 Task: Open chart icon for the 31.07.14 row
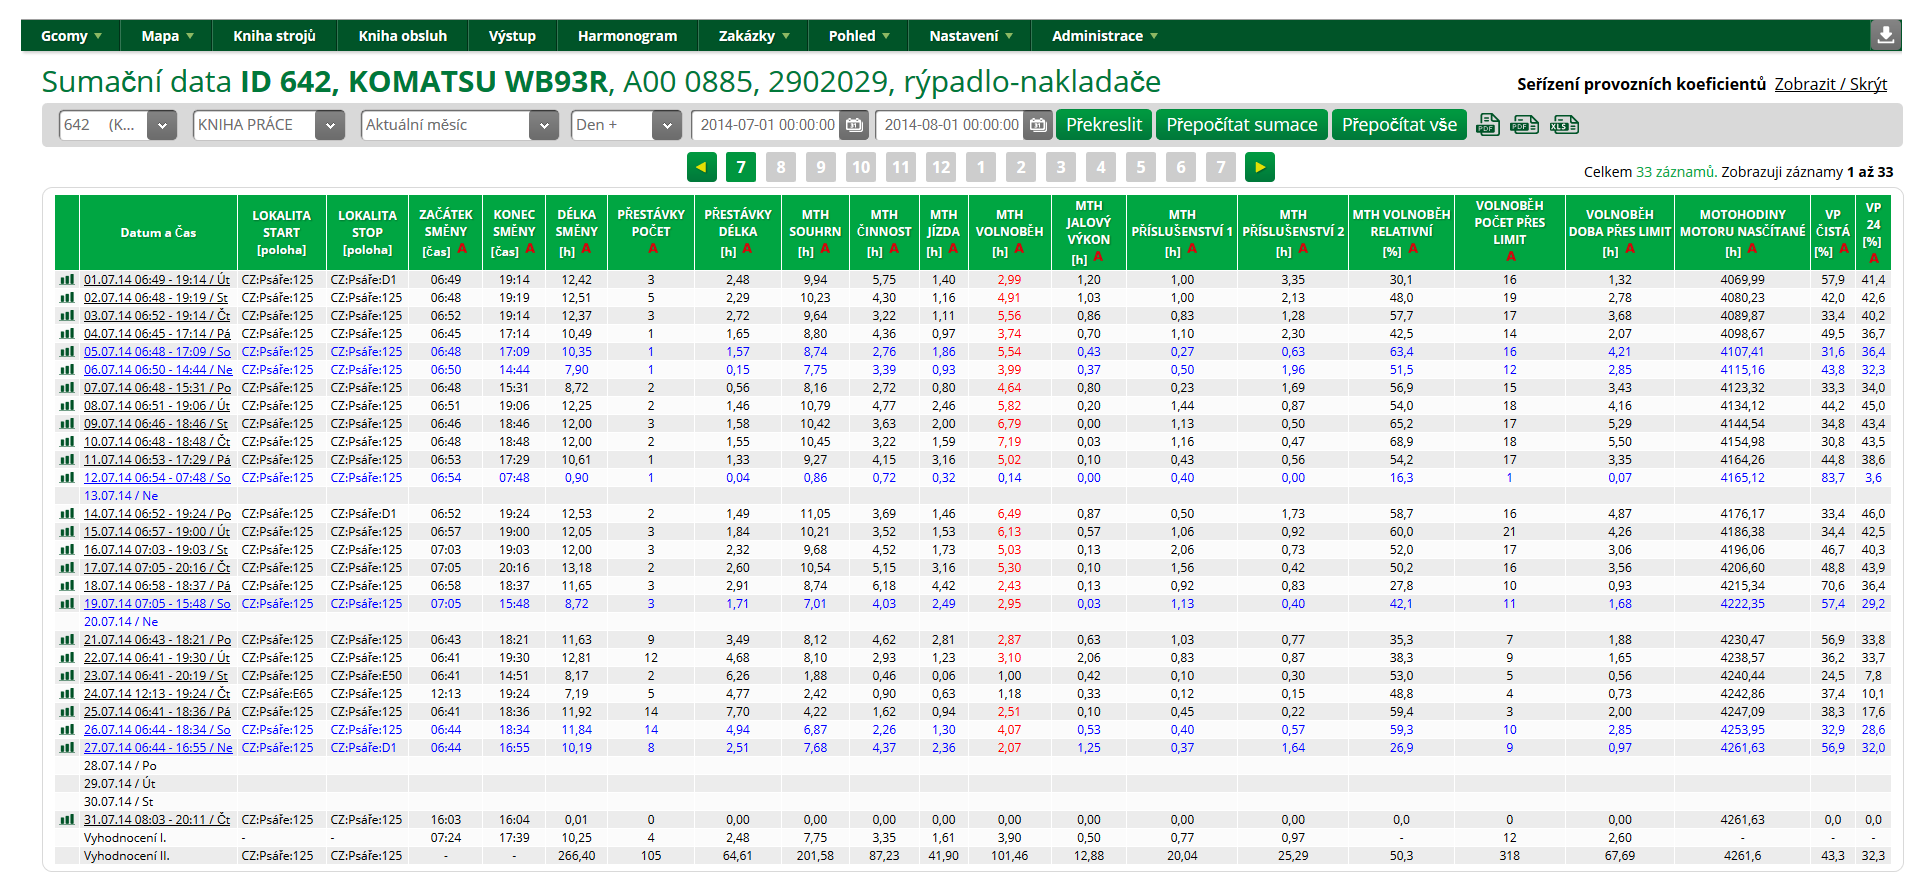pyautogui.click(x=67, y=820)
